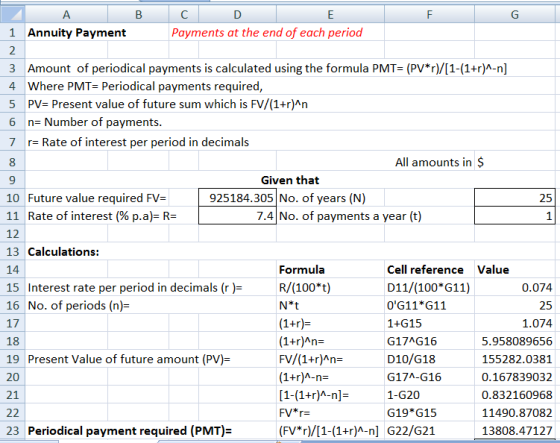Click the 'Given that' heading cell
Image resolution: width=560 pixels, height=443 pixels.
click(290, 180)
